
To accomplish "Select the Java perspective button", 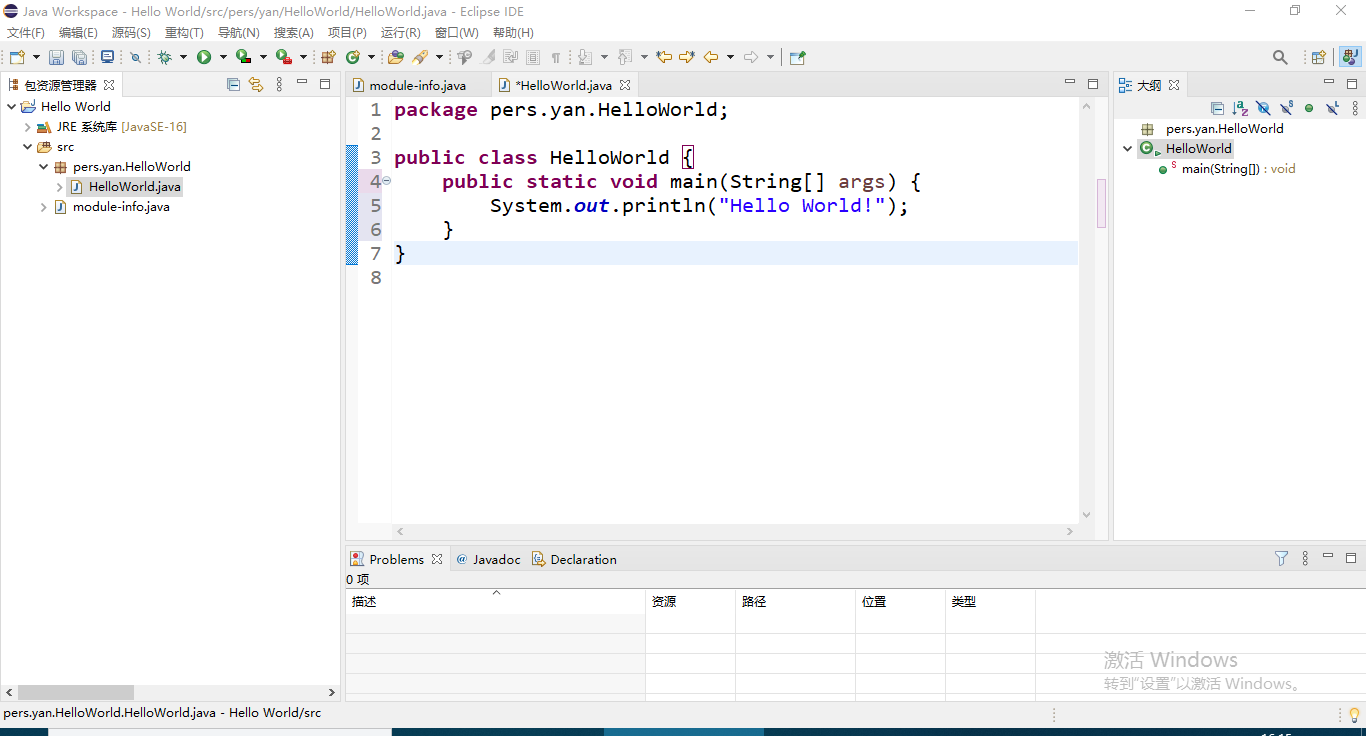I will click(1351, 58).
